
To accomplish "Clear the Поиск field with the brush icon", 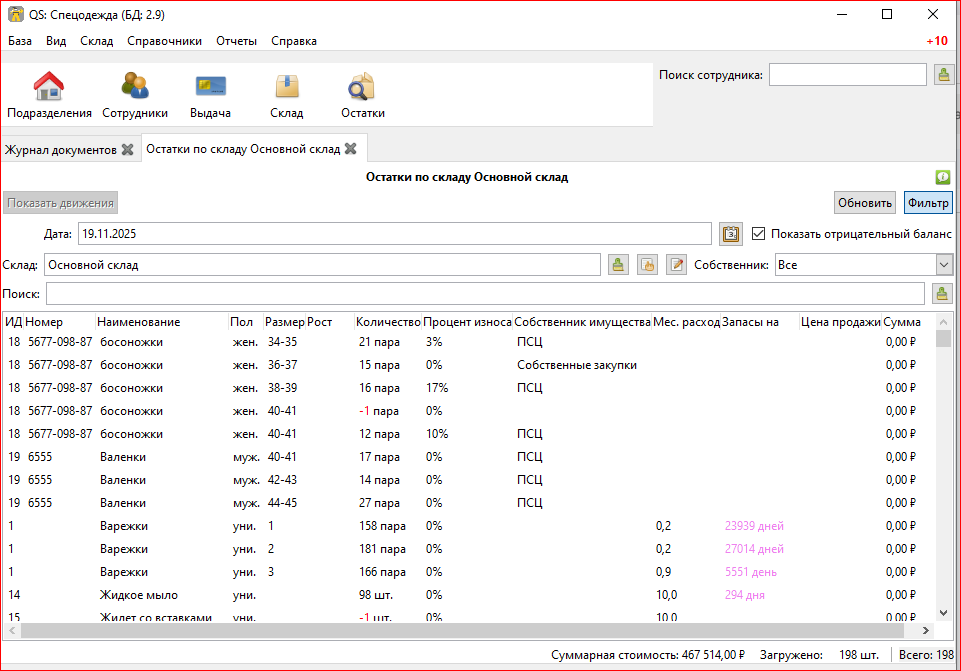I will [941, 293].
